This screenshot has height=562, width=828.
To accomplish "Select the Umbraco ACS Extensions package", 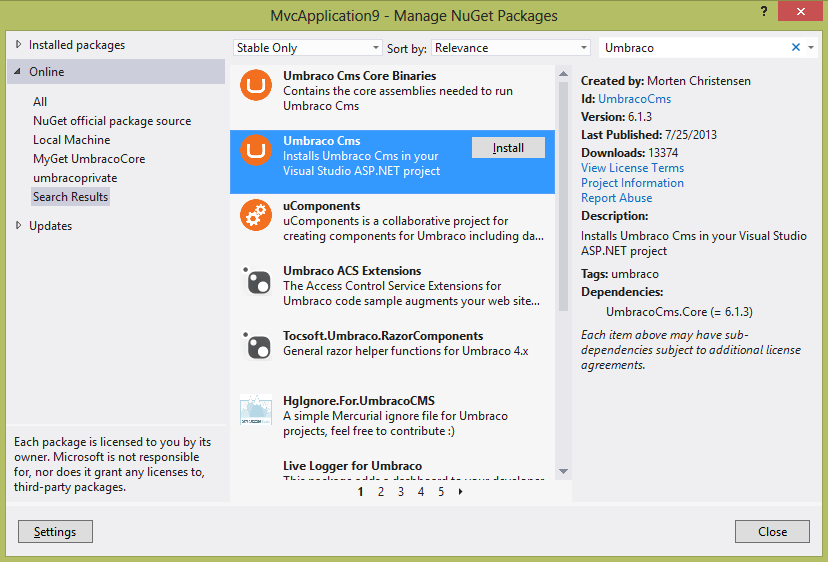I will point(392,292).
